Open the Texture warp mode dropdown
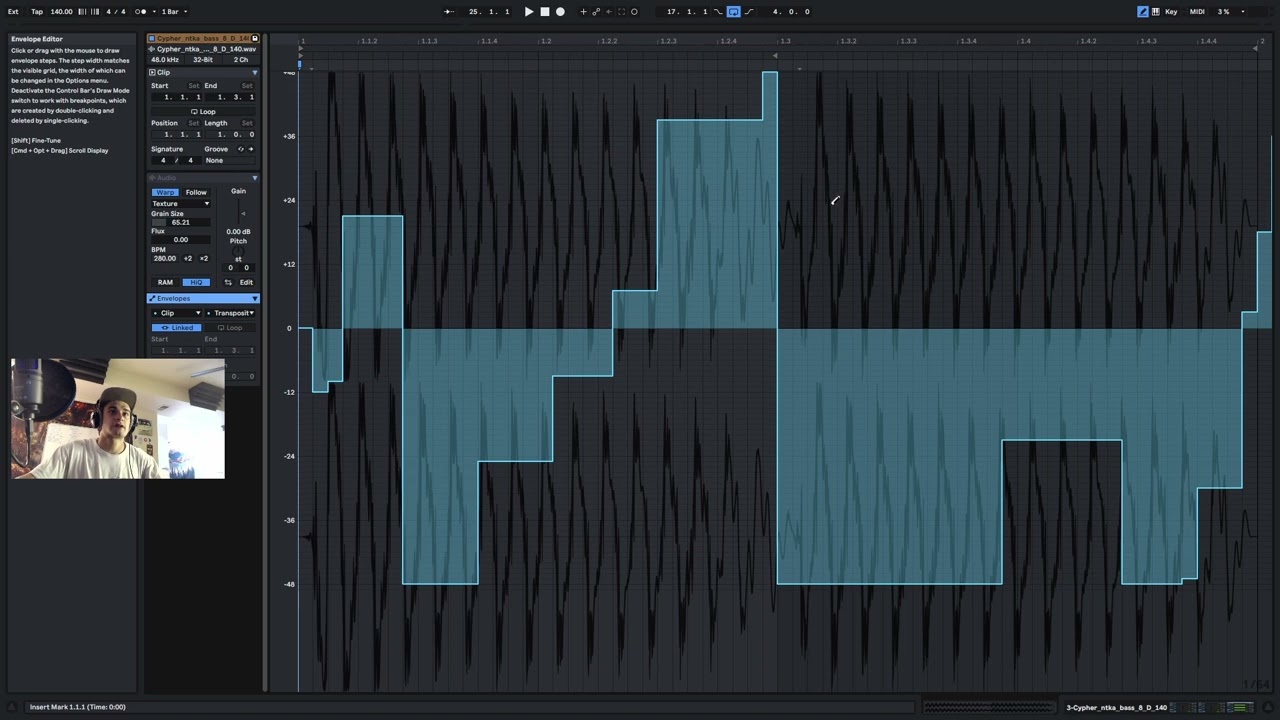This screenshot has height=720, width=1280. tap(181, 204)
